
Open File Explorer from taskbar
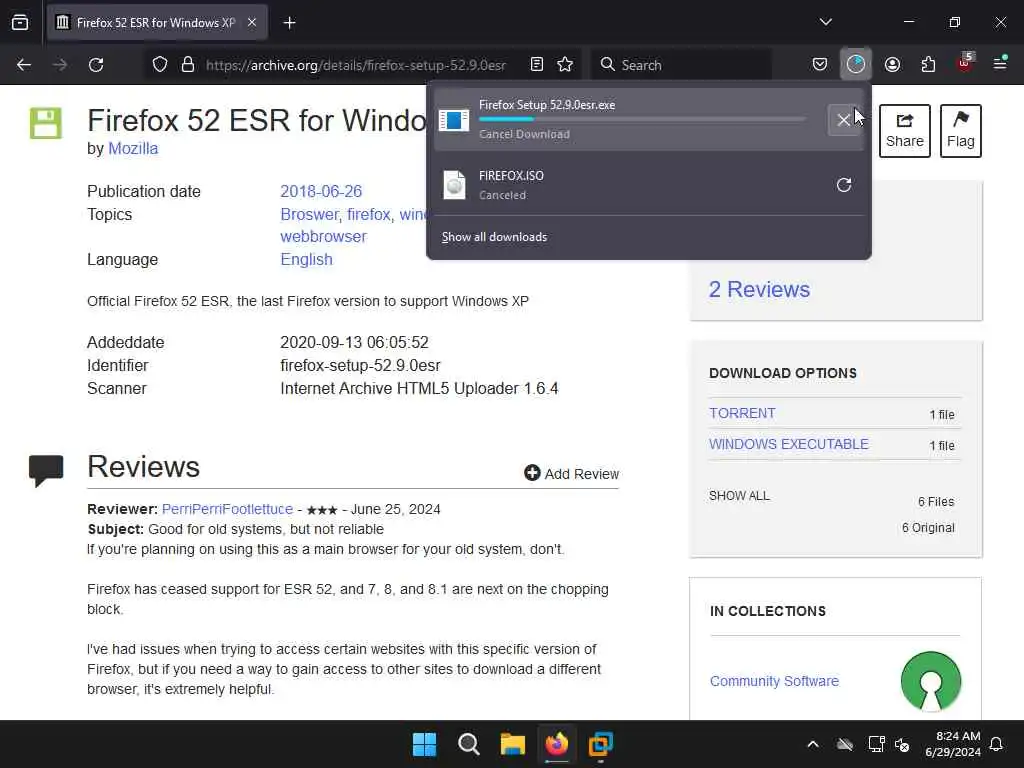(513, 744)
